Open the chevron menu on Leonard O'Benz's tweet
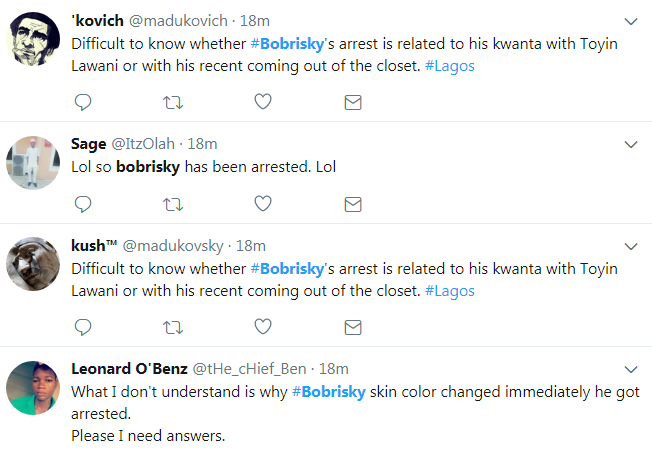This screenshot has width=652, height=454. 630,369
